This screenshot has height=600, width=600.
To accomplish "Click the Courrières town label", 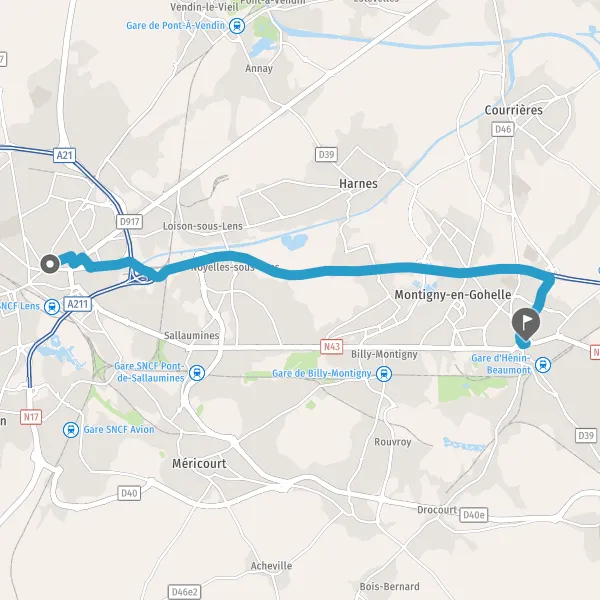I will pyautogui.click(x=514, y=110).
